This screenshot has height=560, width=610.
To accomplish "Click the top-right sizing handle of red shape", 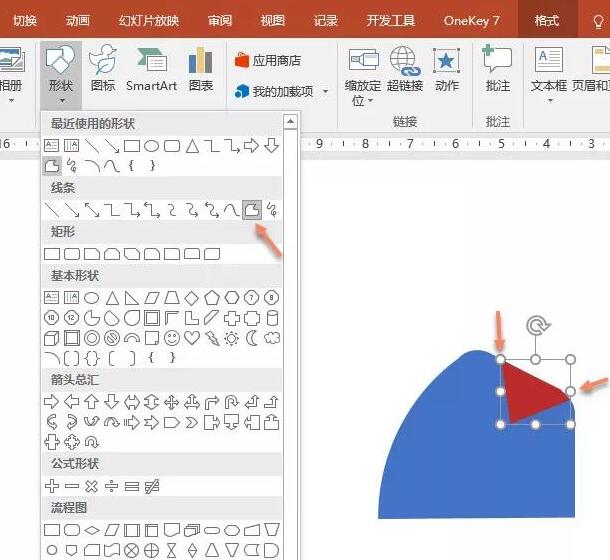I will 570,359.
